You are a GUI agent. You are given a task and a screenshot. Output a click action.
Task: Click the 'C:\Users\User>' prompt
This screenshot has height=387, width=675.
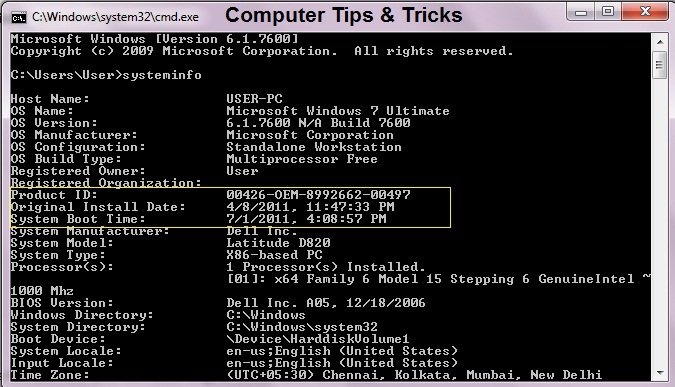(66, 75)
